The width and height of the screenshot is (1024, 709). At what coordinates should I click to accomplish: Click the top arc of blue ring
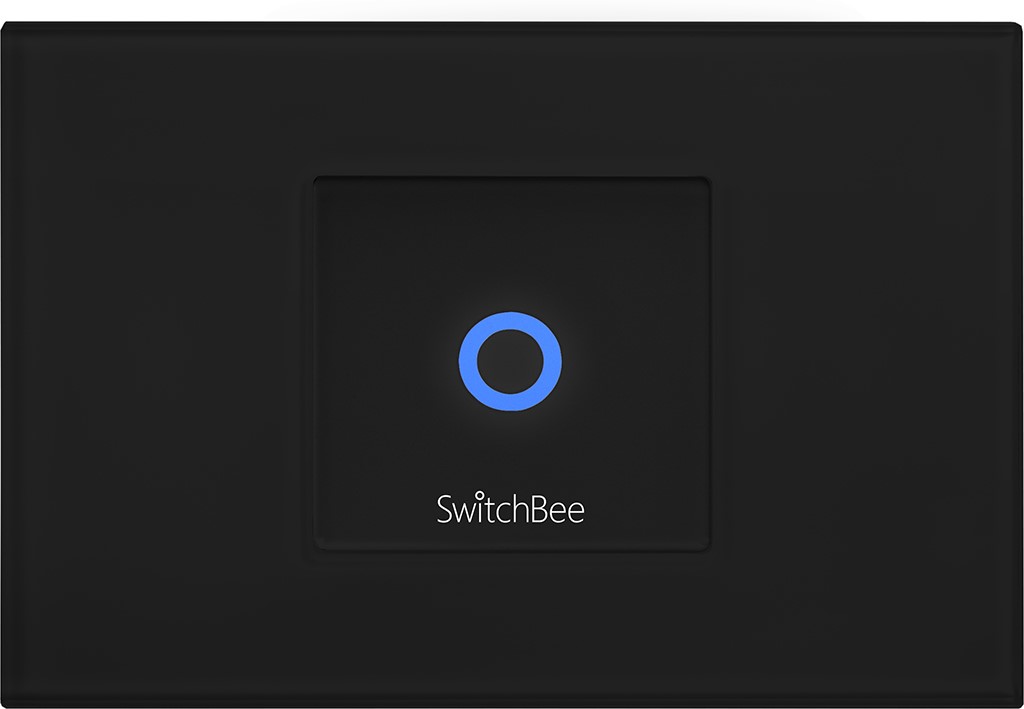pos(510,321)
